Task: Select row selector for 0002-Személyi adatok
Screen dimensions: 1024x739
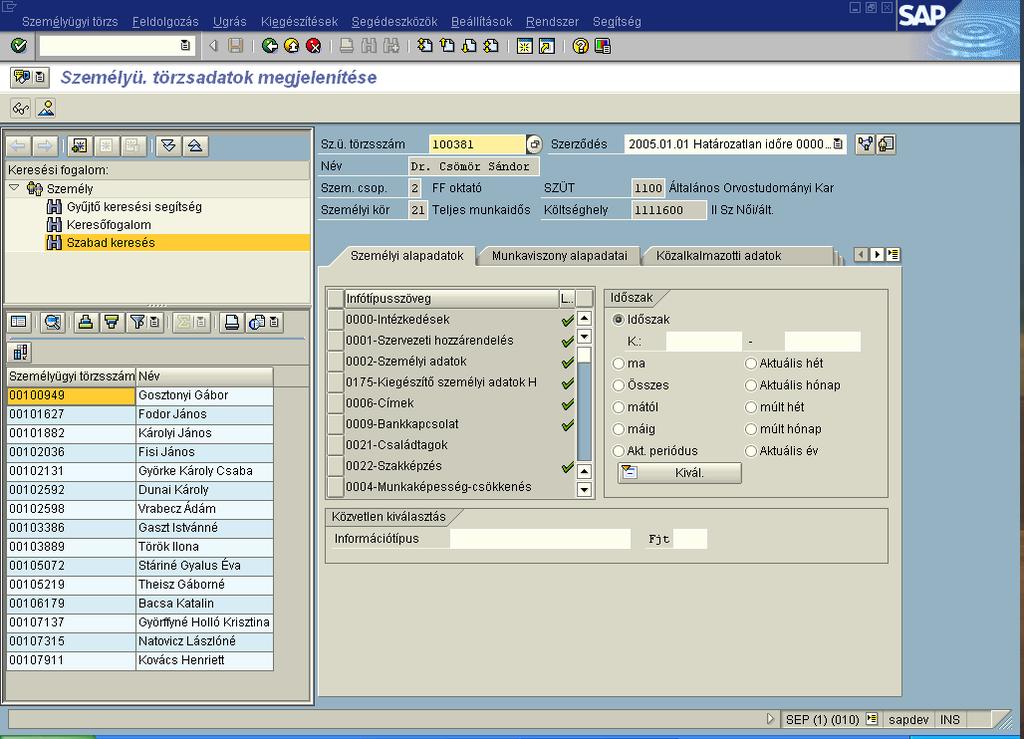Action: coord(335,362)
